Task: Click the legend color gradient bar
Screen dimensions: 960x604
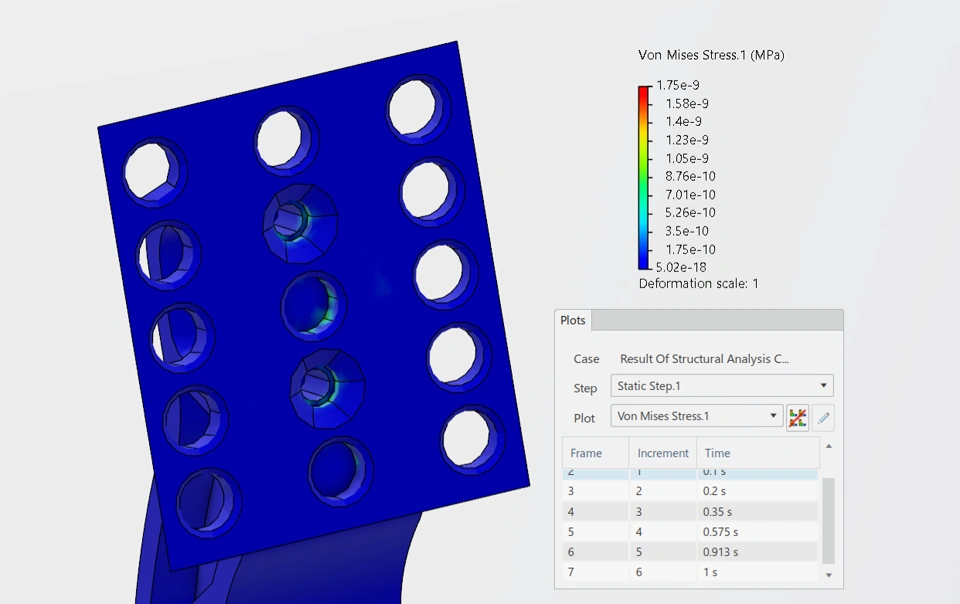Action: pos(644,177)
